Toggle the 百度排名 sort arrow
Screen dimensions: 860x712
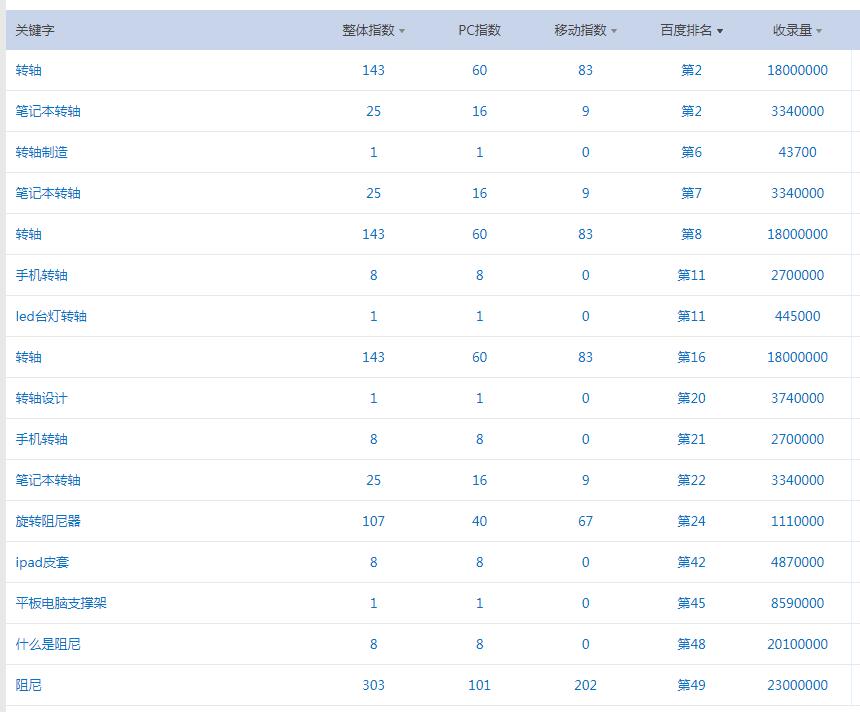pyautogui.click(x=720, y=31)
